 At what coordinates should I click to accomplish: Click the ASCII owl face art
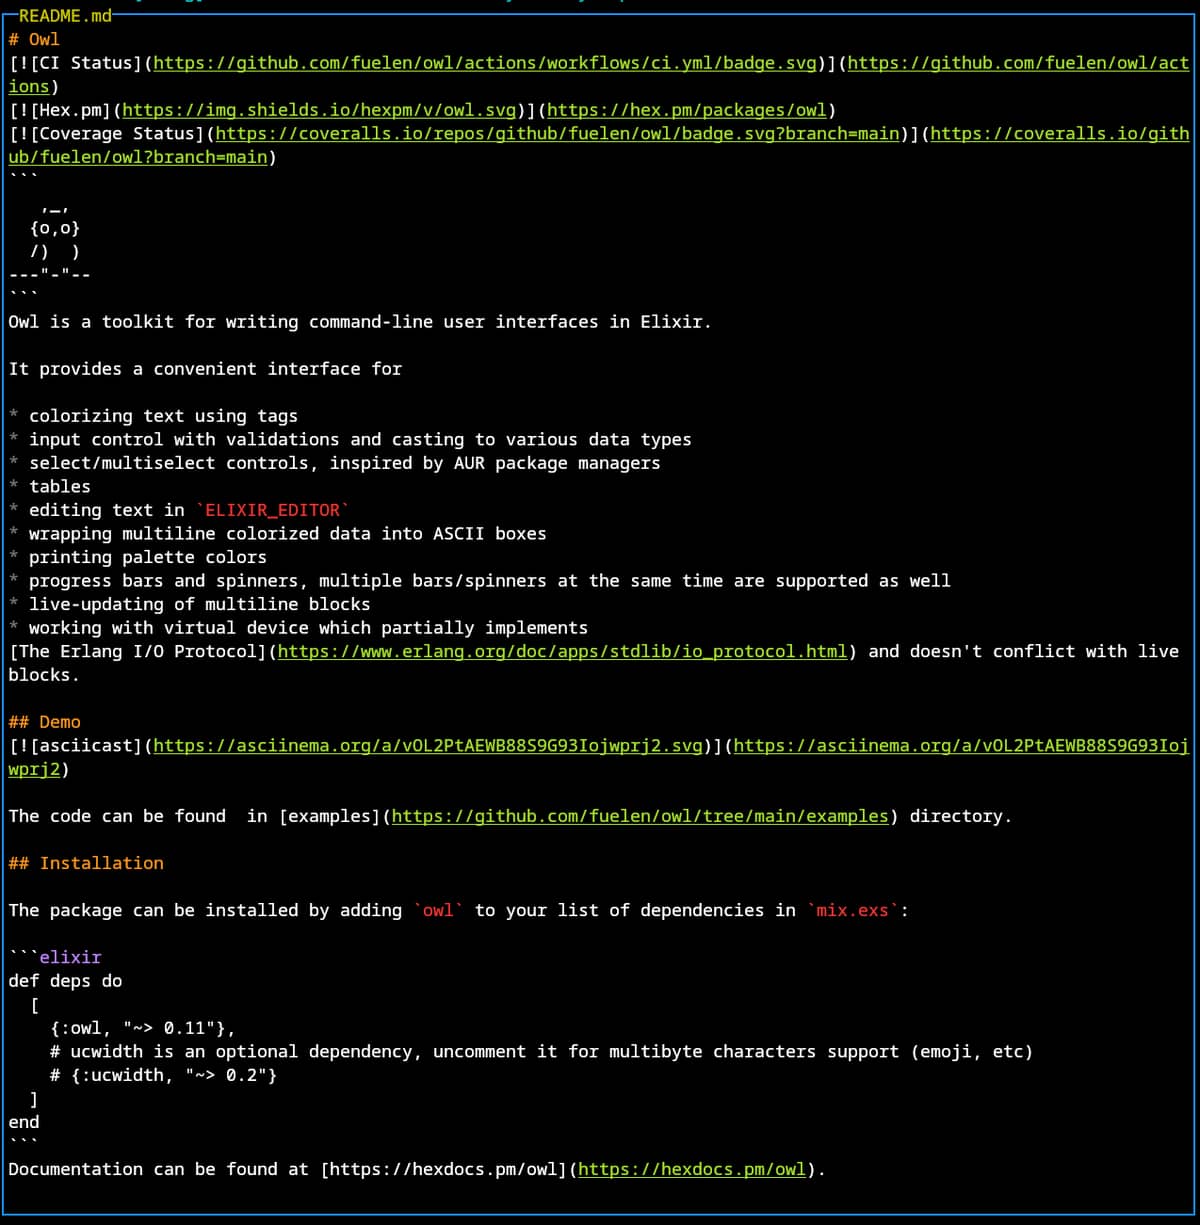tap(55, 229)
